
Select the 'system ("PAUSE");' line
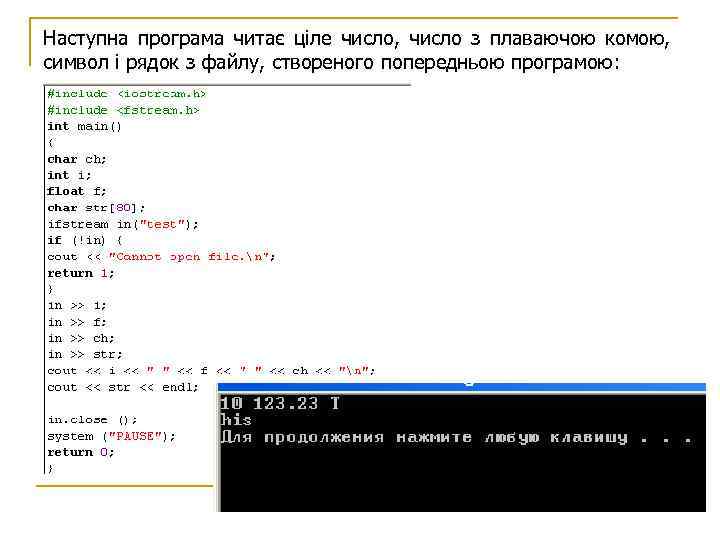click(112, 436)
